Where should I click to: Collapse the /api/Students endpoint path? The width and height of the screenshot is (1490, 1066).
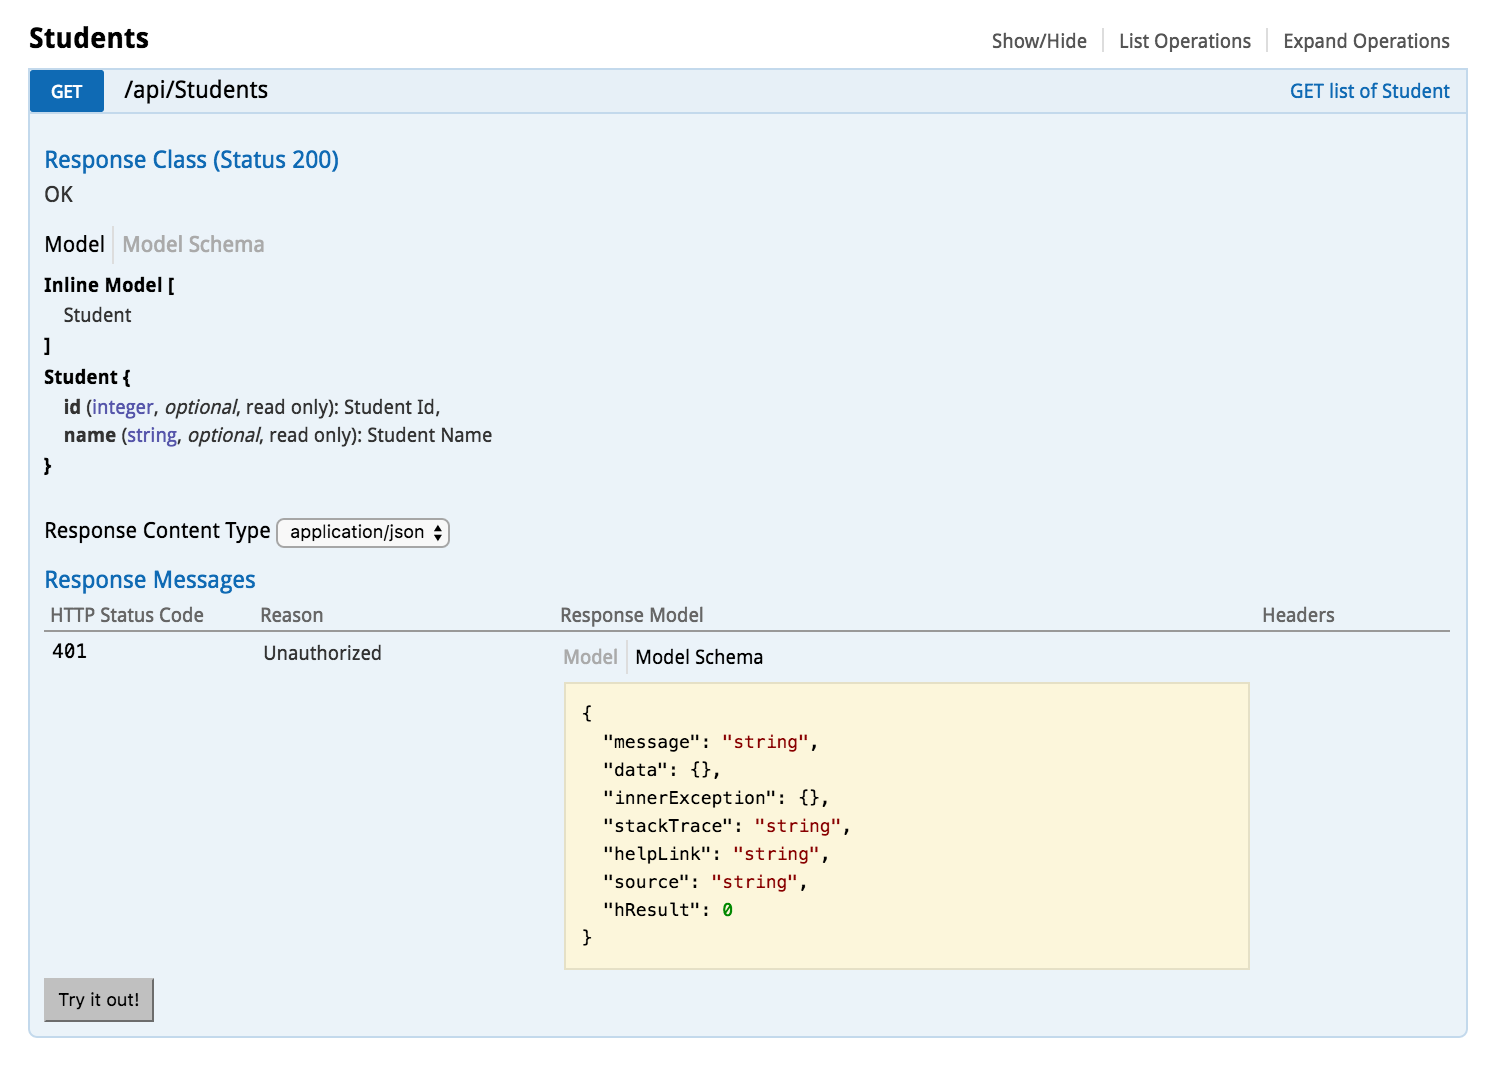(196, 90)
